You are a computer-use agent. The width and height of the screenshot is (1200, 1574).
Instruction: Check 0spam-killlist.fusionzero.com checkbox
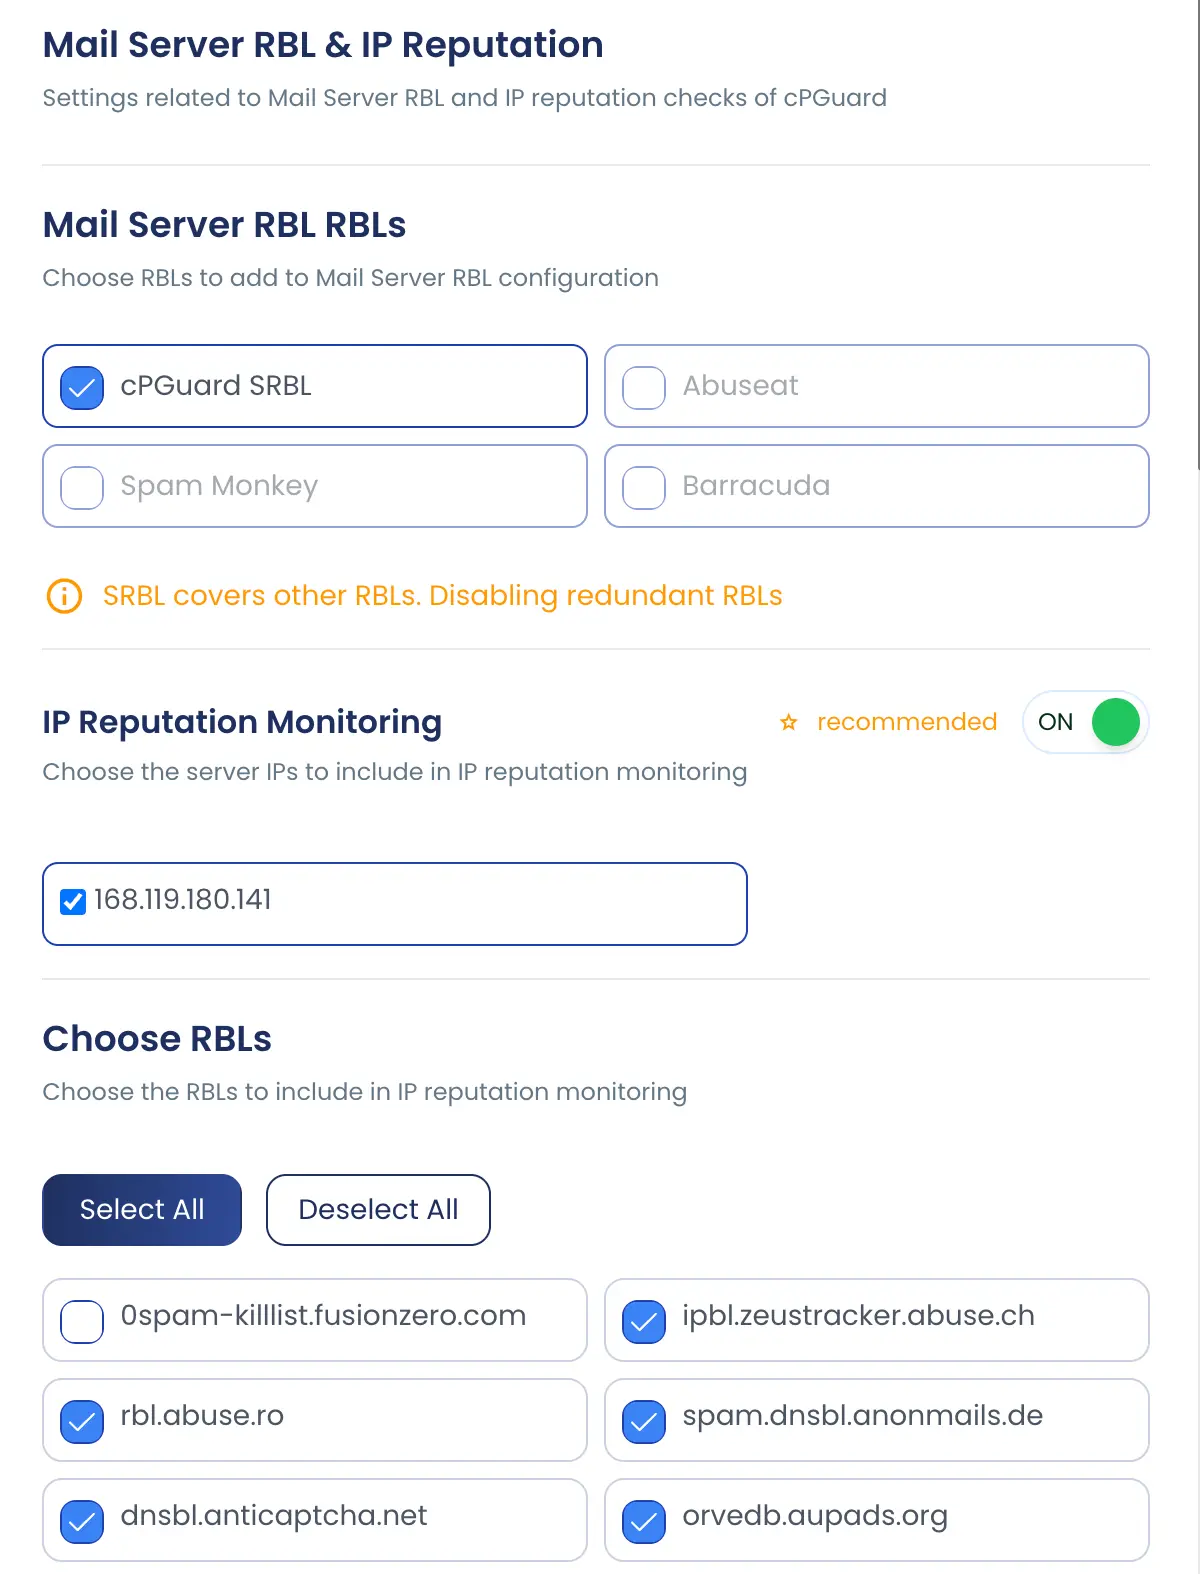tap(82, 1321)
